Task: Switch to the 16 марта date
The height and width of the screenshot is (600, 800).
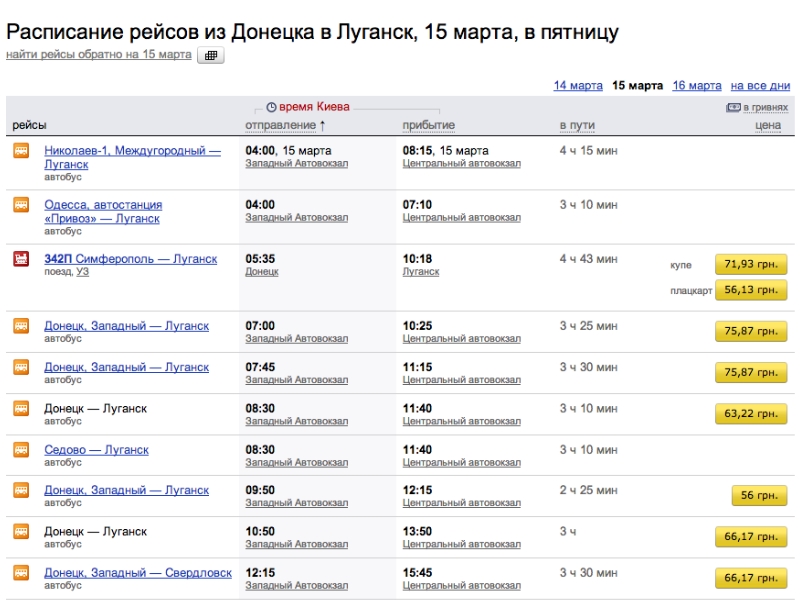Action: coord(697,86)
